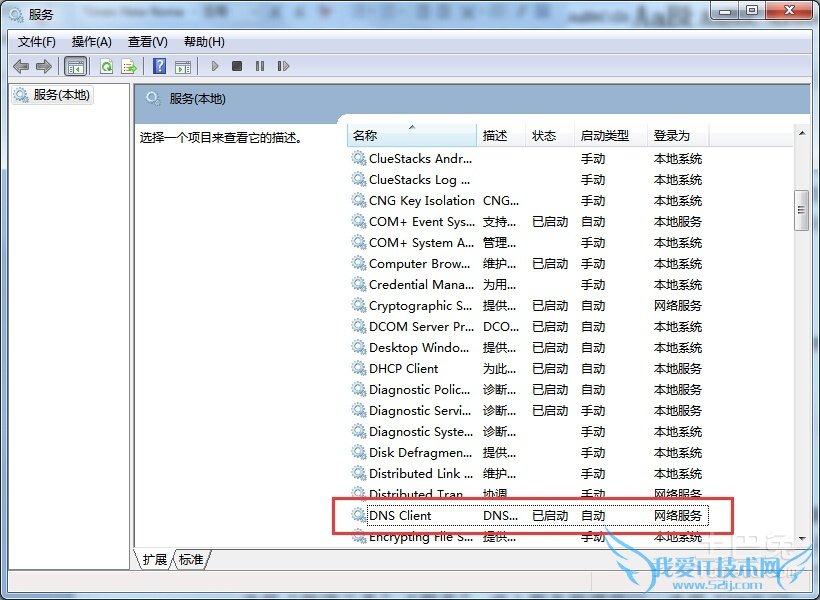
Task: Select the Credential Mana... service
Action: pyautogui.click(x=528, y=285)
